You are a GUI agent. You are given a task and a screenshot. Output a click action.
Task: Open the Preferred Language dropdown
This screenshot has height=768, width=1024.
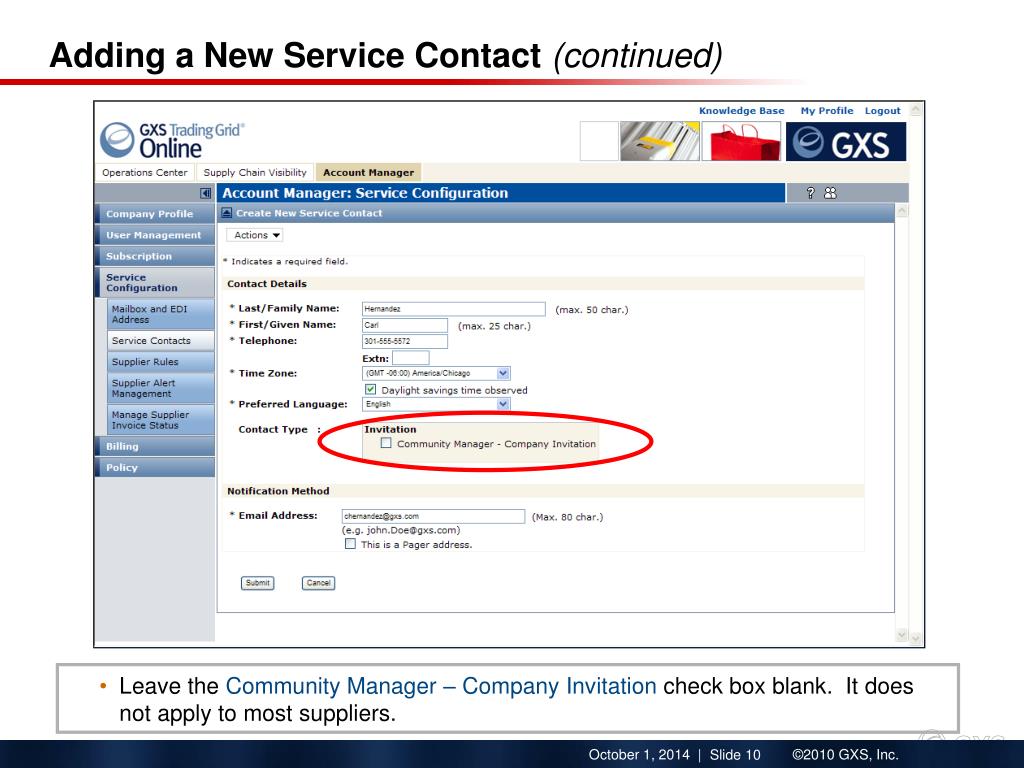pyautogui.click(x=503, y=404)
